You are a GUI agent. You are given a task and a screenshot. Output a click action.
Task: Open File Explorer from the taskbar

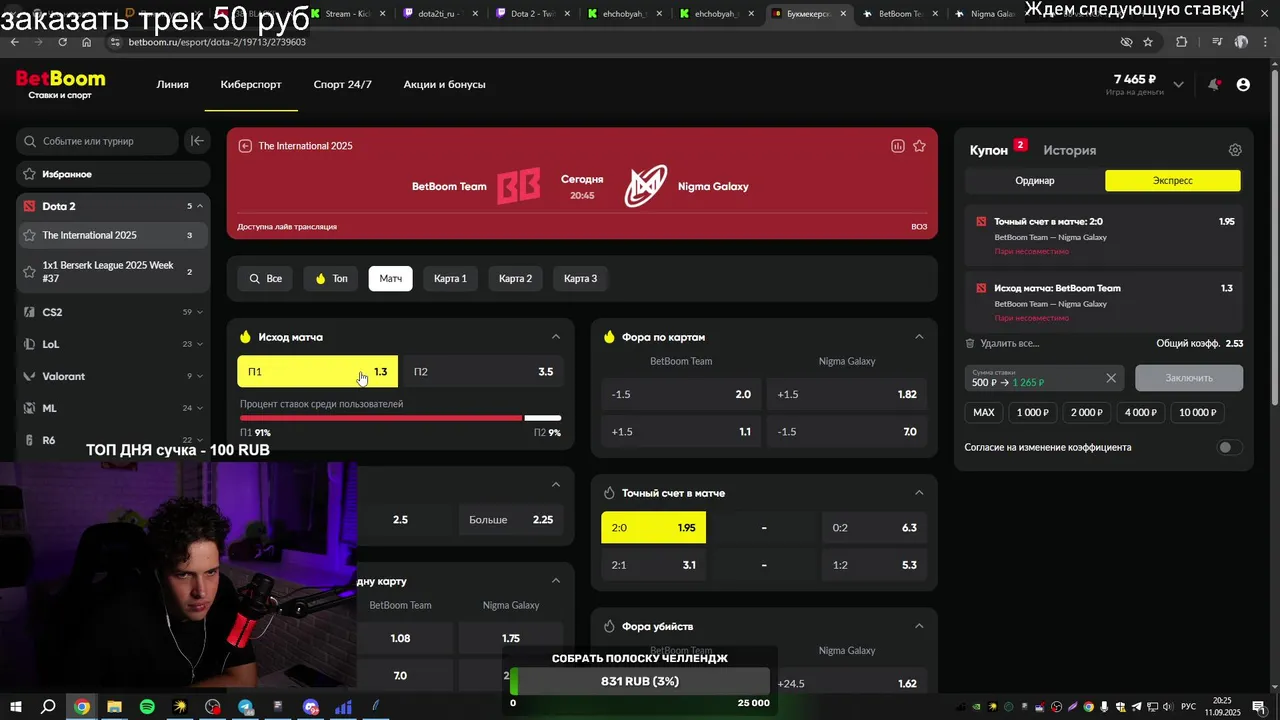click(114, 707)
